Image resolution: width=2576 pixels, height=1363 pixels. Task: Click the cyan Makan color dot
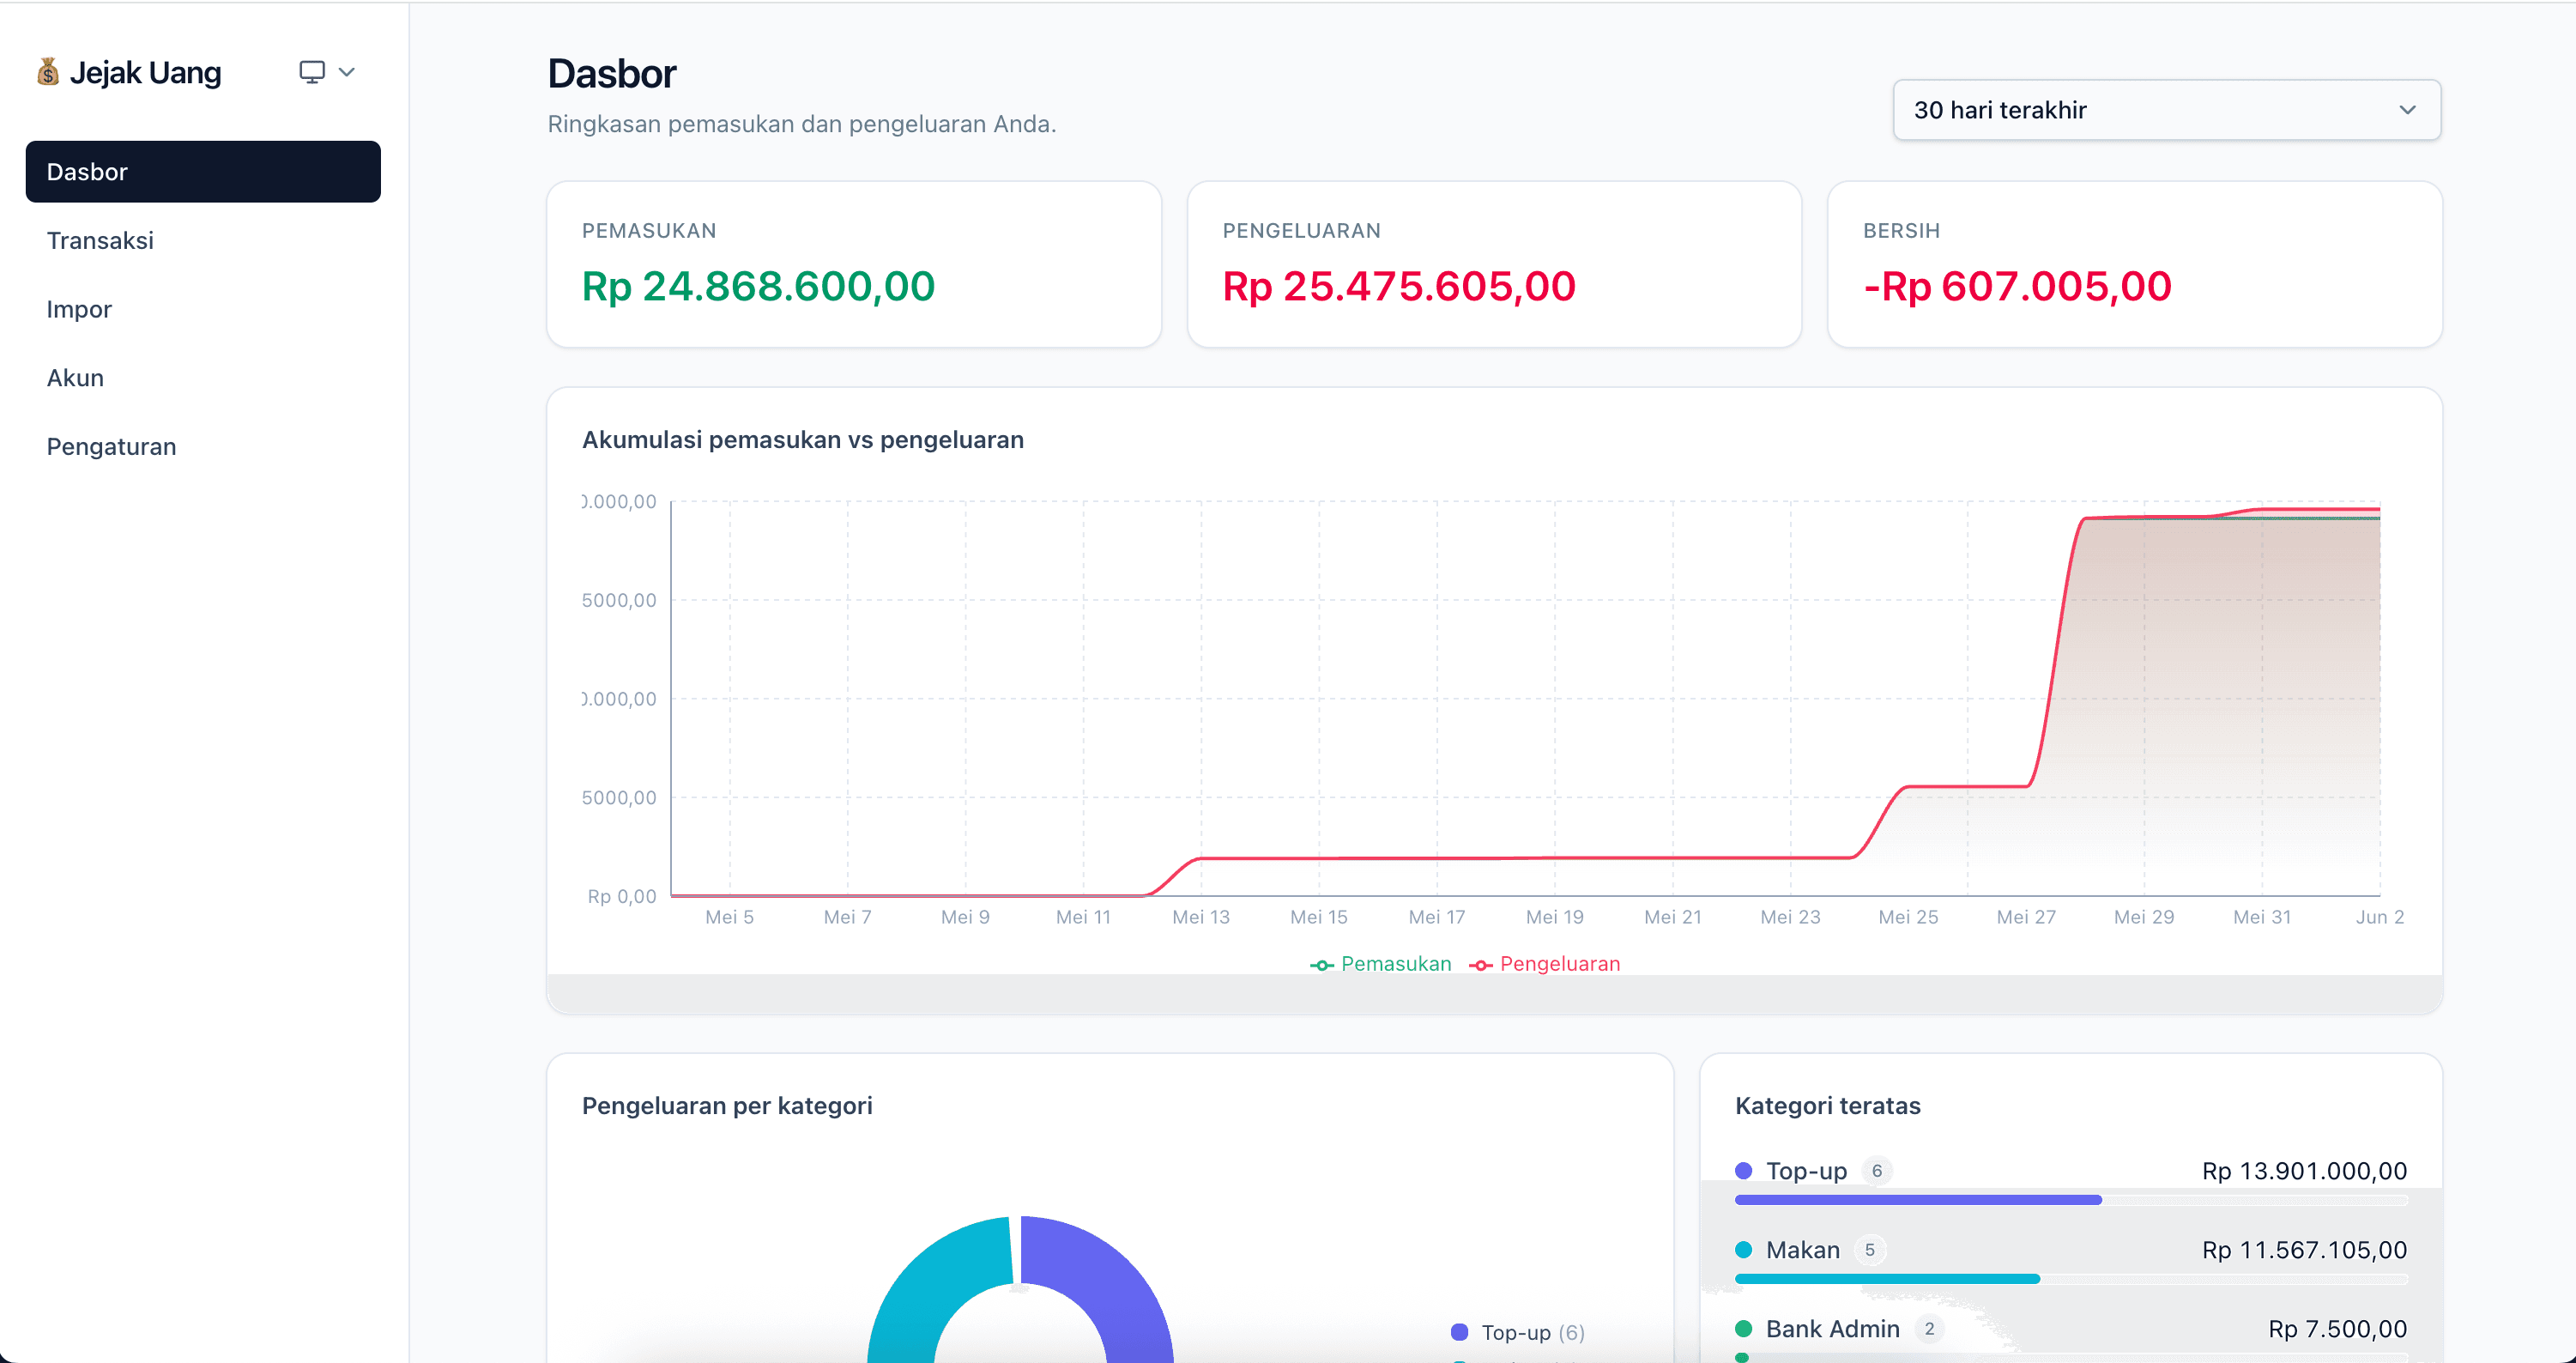[x=1744, y=1250]
